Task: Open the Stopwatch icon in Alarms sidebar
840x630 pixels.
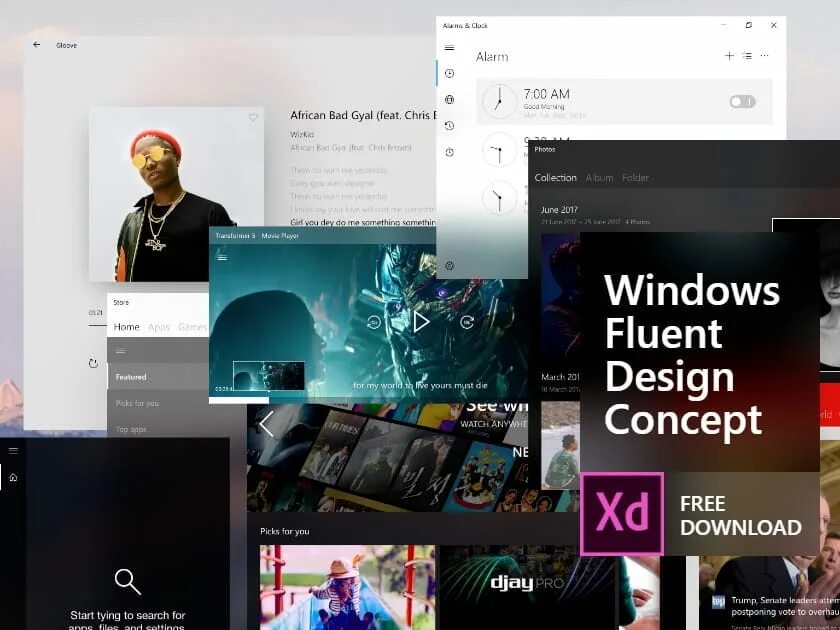Action: [449, 152]
